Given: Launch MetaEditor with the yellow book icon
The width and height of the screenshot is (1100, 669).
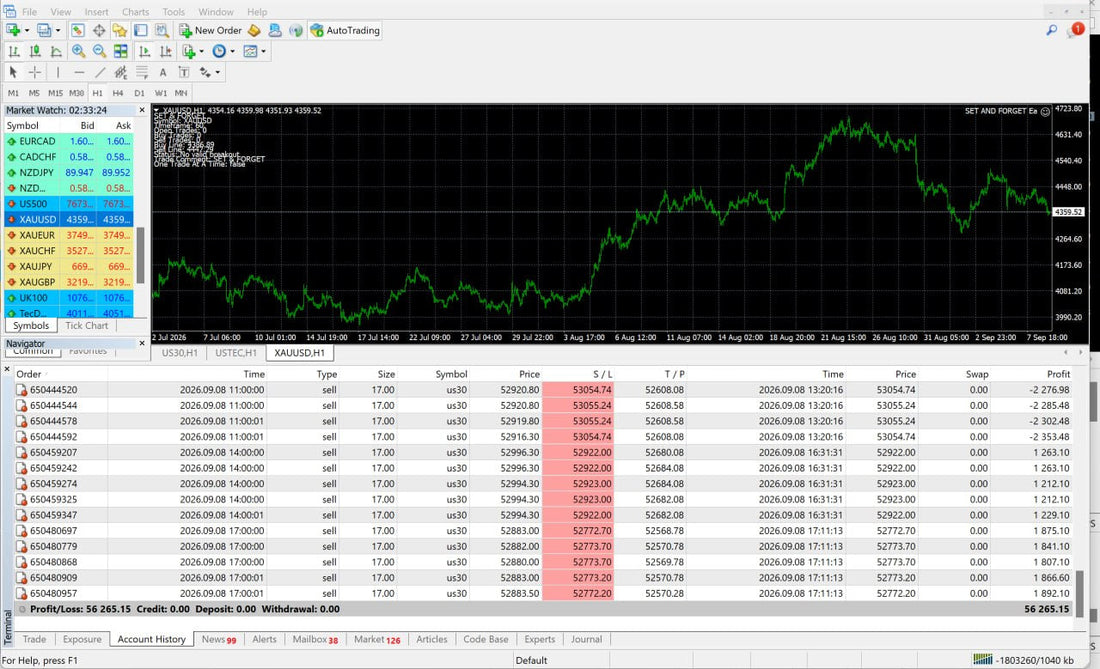Looking at the screenshot, I should (x=254, y=30).
